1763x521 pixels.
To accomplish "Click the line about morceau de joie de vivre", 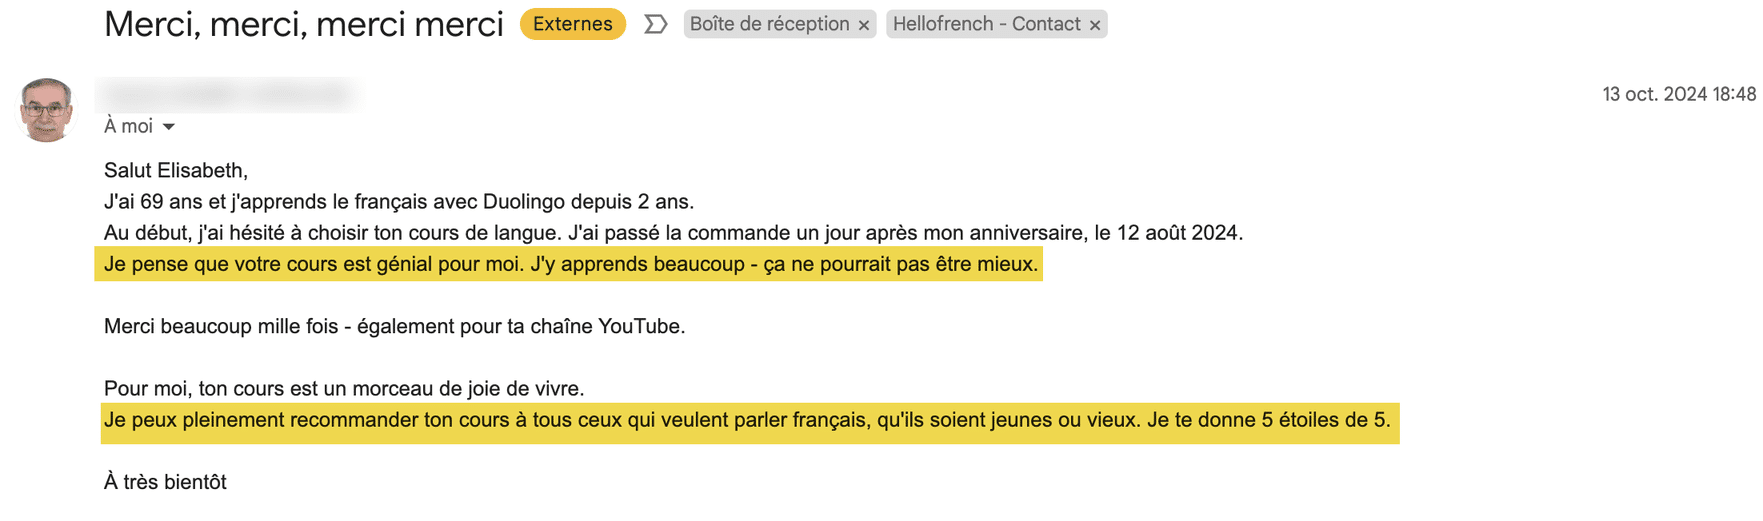I will pyautogui.click(x=344, y=388).
